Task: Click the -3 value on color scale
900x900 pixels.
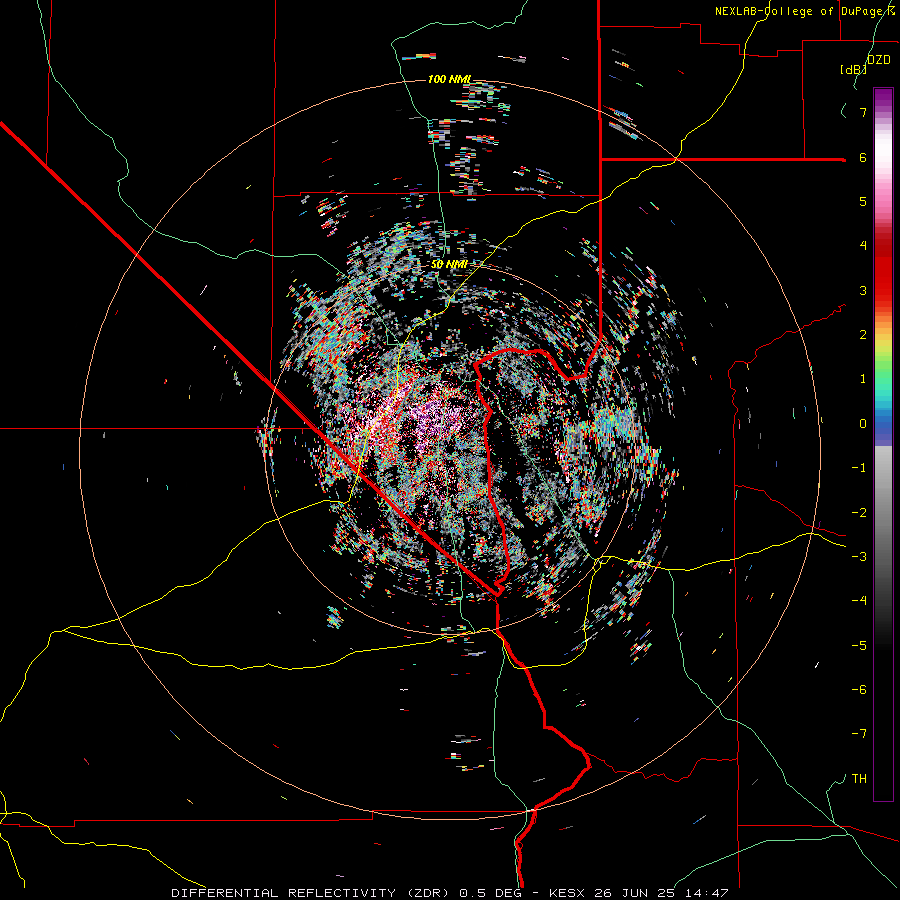Action: [859, 557]
